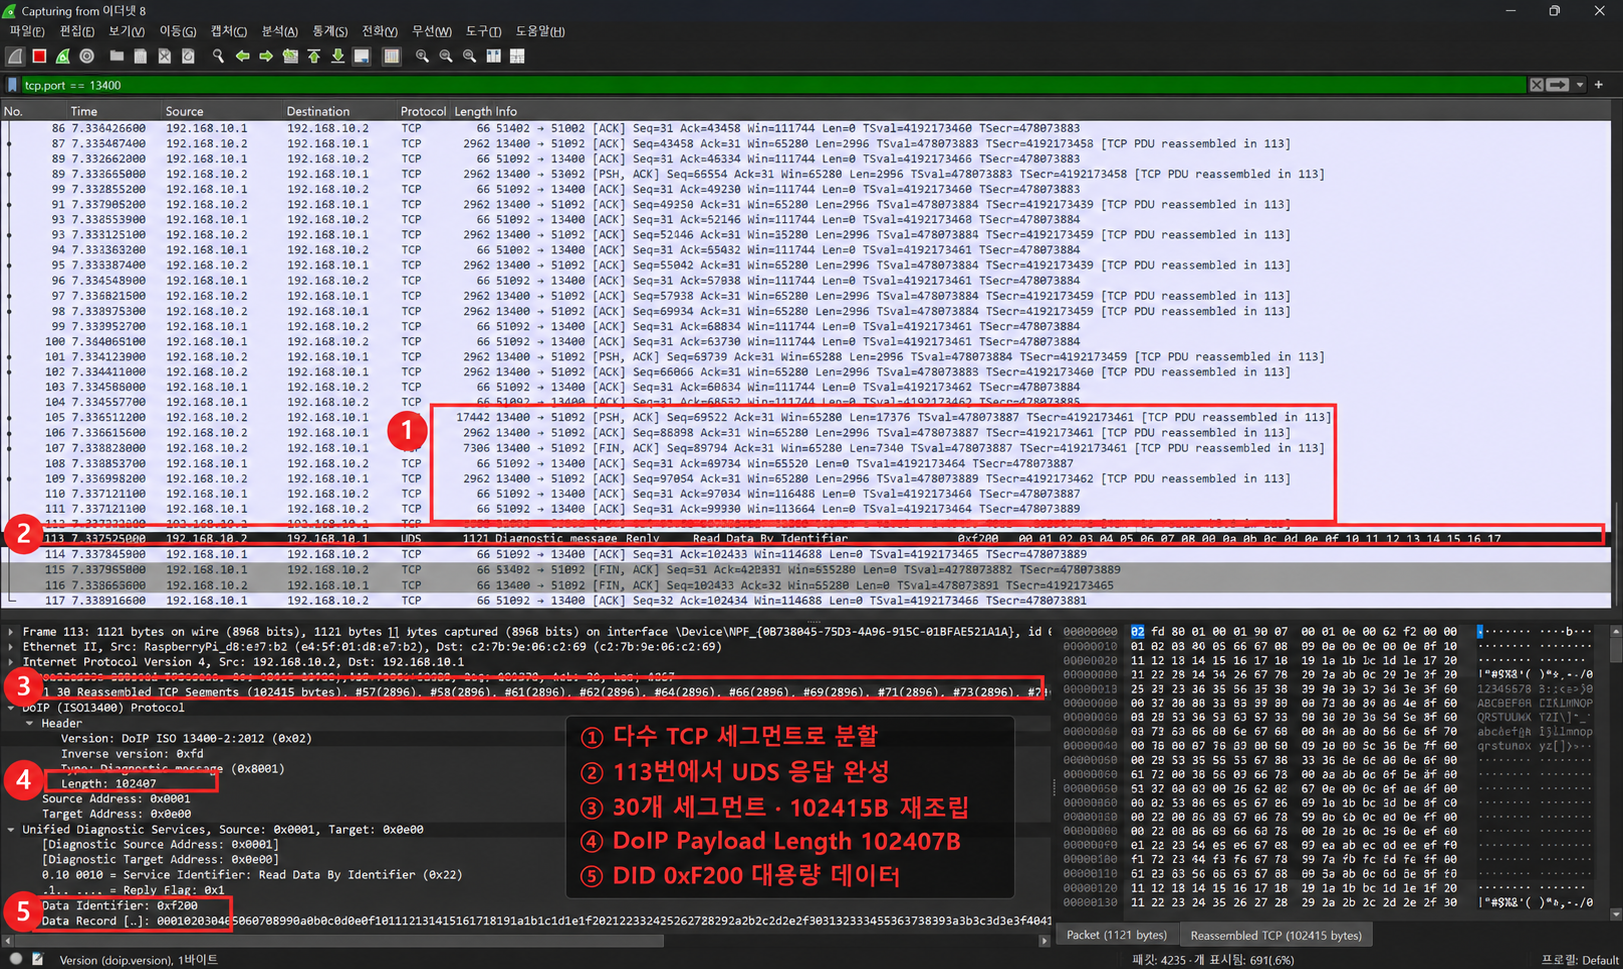Reset the text to normal size
Image resolution: width=1623 pixels, height=969 pixels.
pos(470,57)
